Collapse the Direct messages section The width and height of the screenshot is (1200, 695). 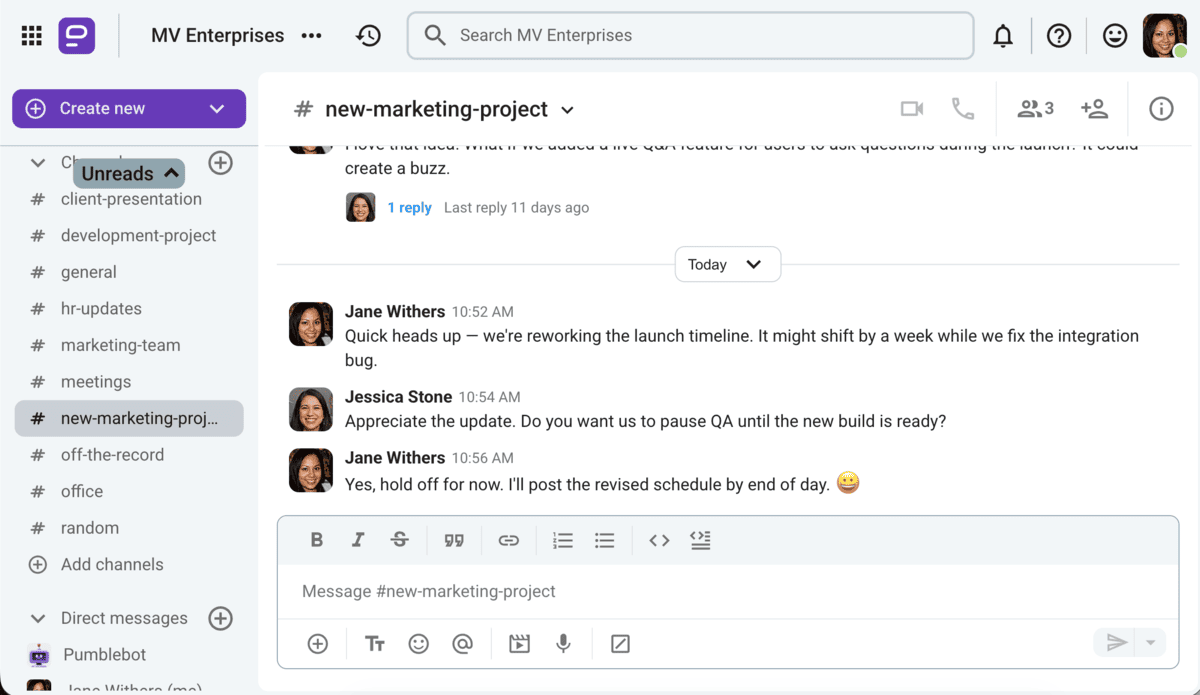tap(37, 618)
